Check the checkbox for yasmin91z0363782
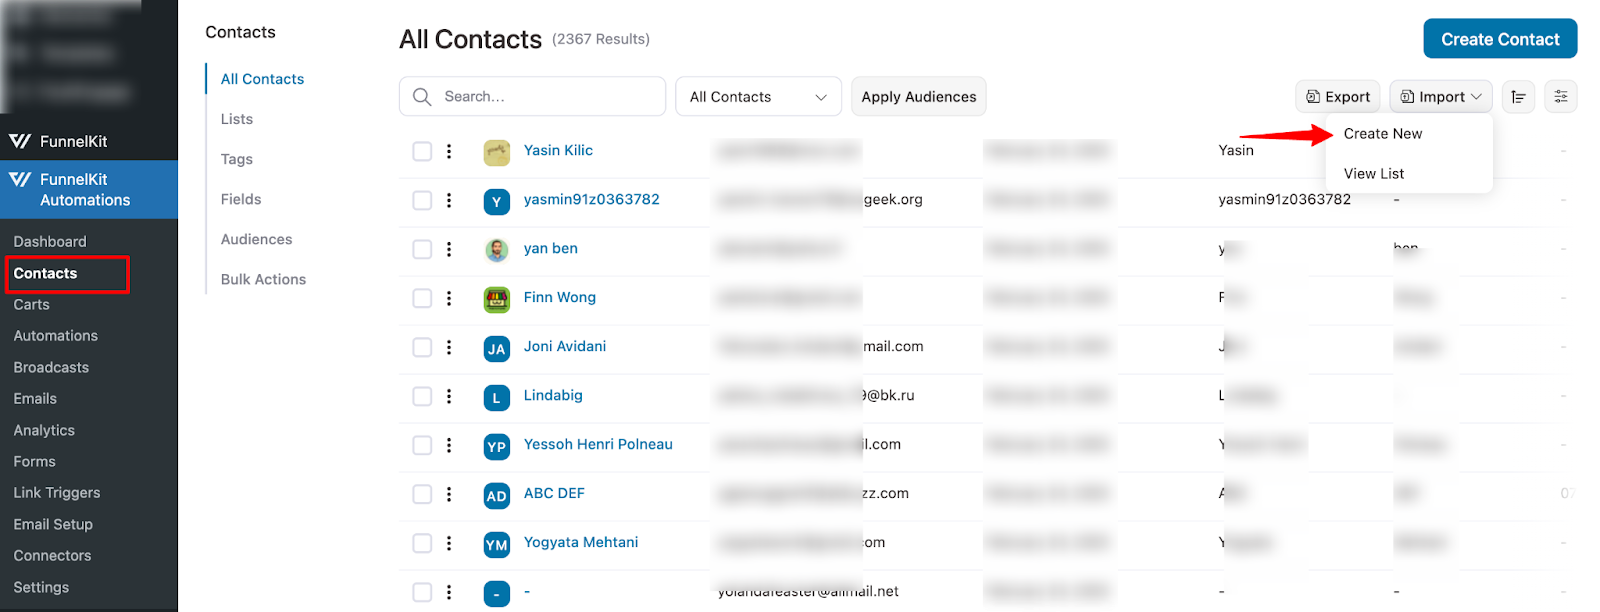 pos(421,200)
